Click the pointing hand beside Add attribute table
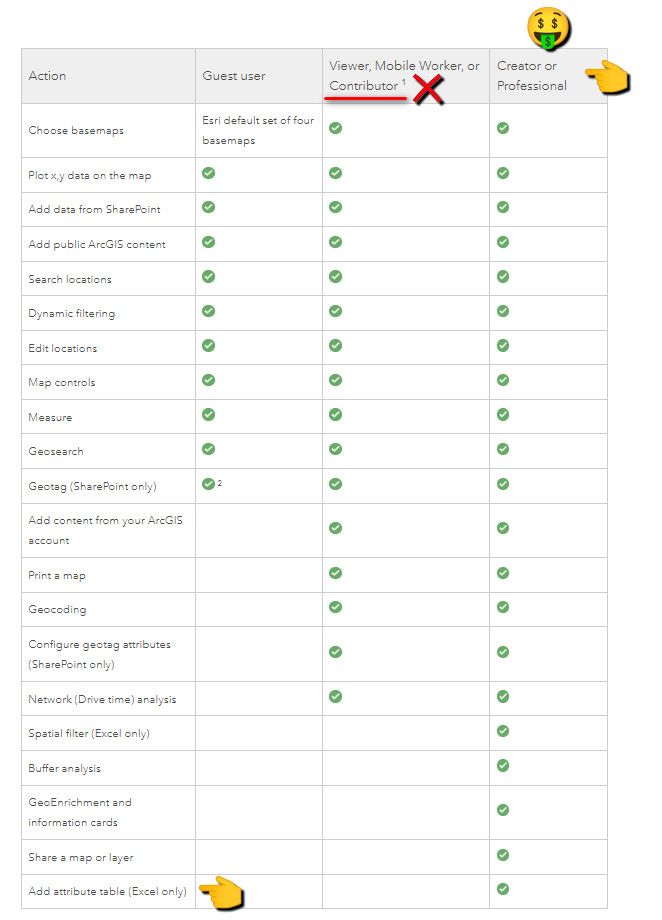This screenshot has height=920, width=662. (222, 891)
